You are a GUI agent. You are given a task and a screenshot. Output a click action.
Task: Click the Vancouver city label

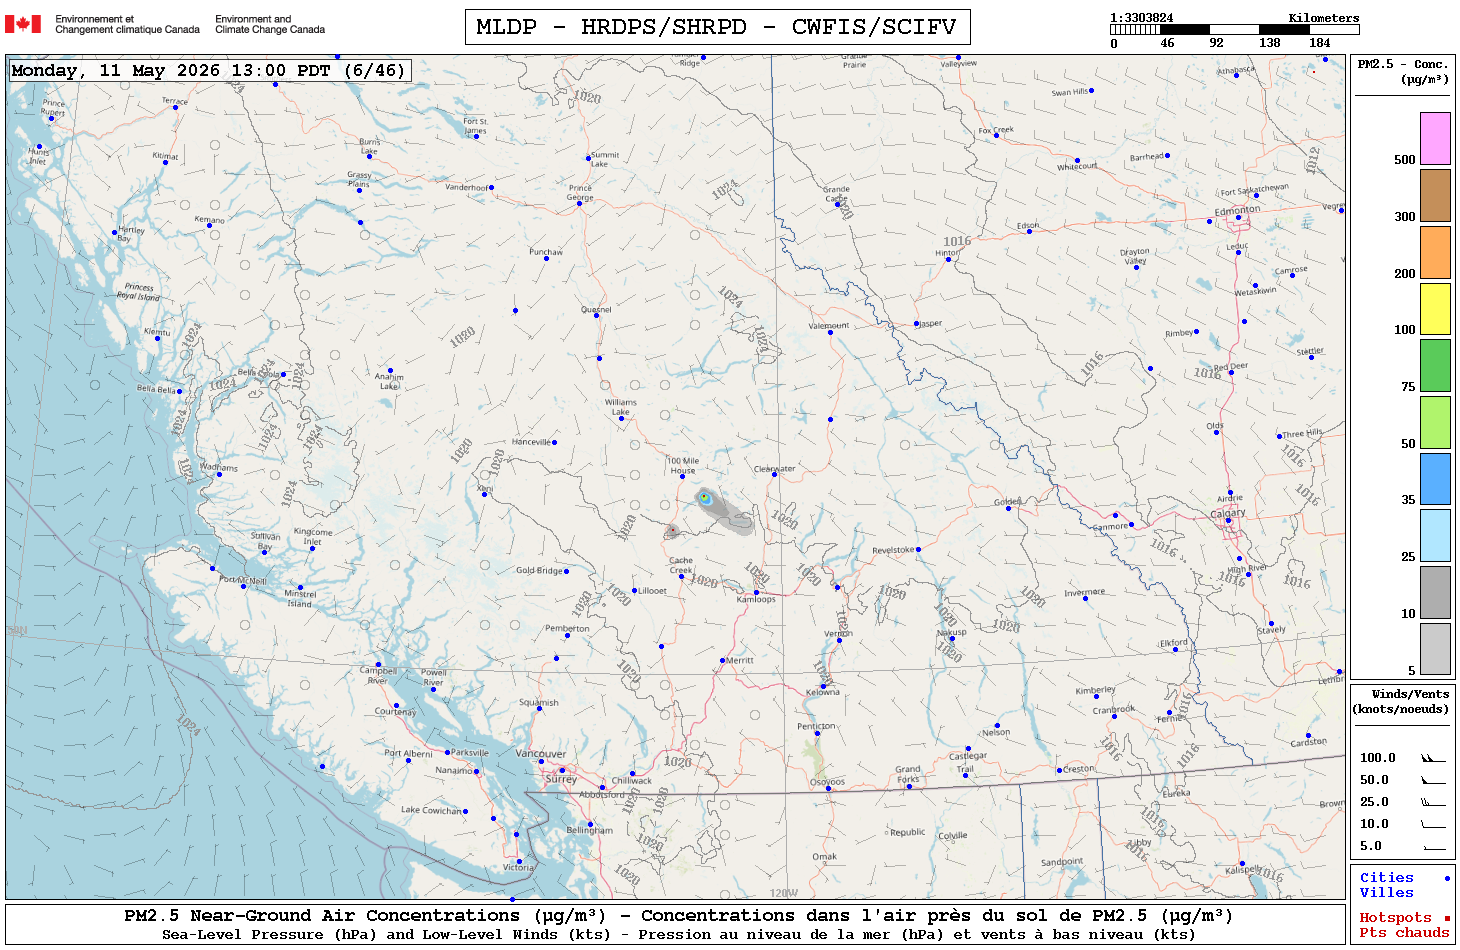[541, 754]
